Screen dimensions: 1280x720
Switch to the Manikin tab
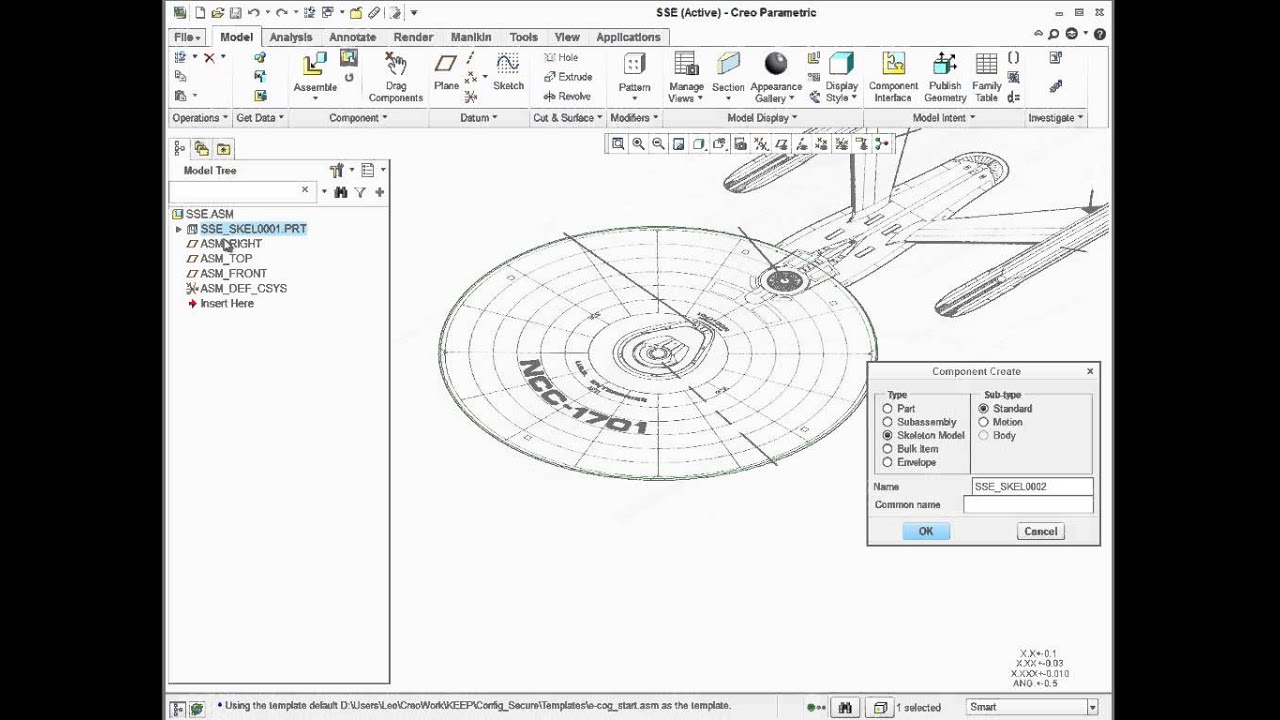(471, 37)
